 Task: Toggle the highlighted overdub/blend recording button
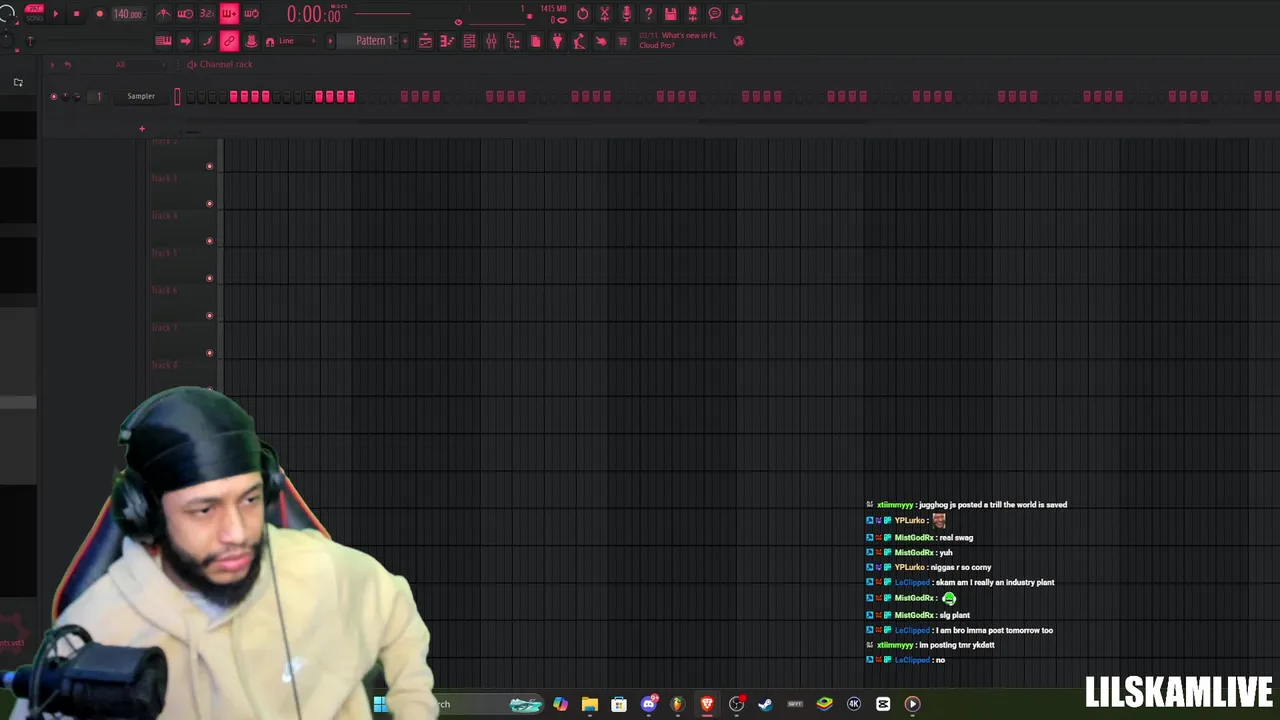coord(229,14)
